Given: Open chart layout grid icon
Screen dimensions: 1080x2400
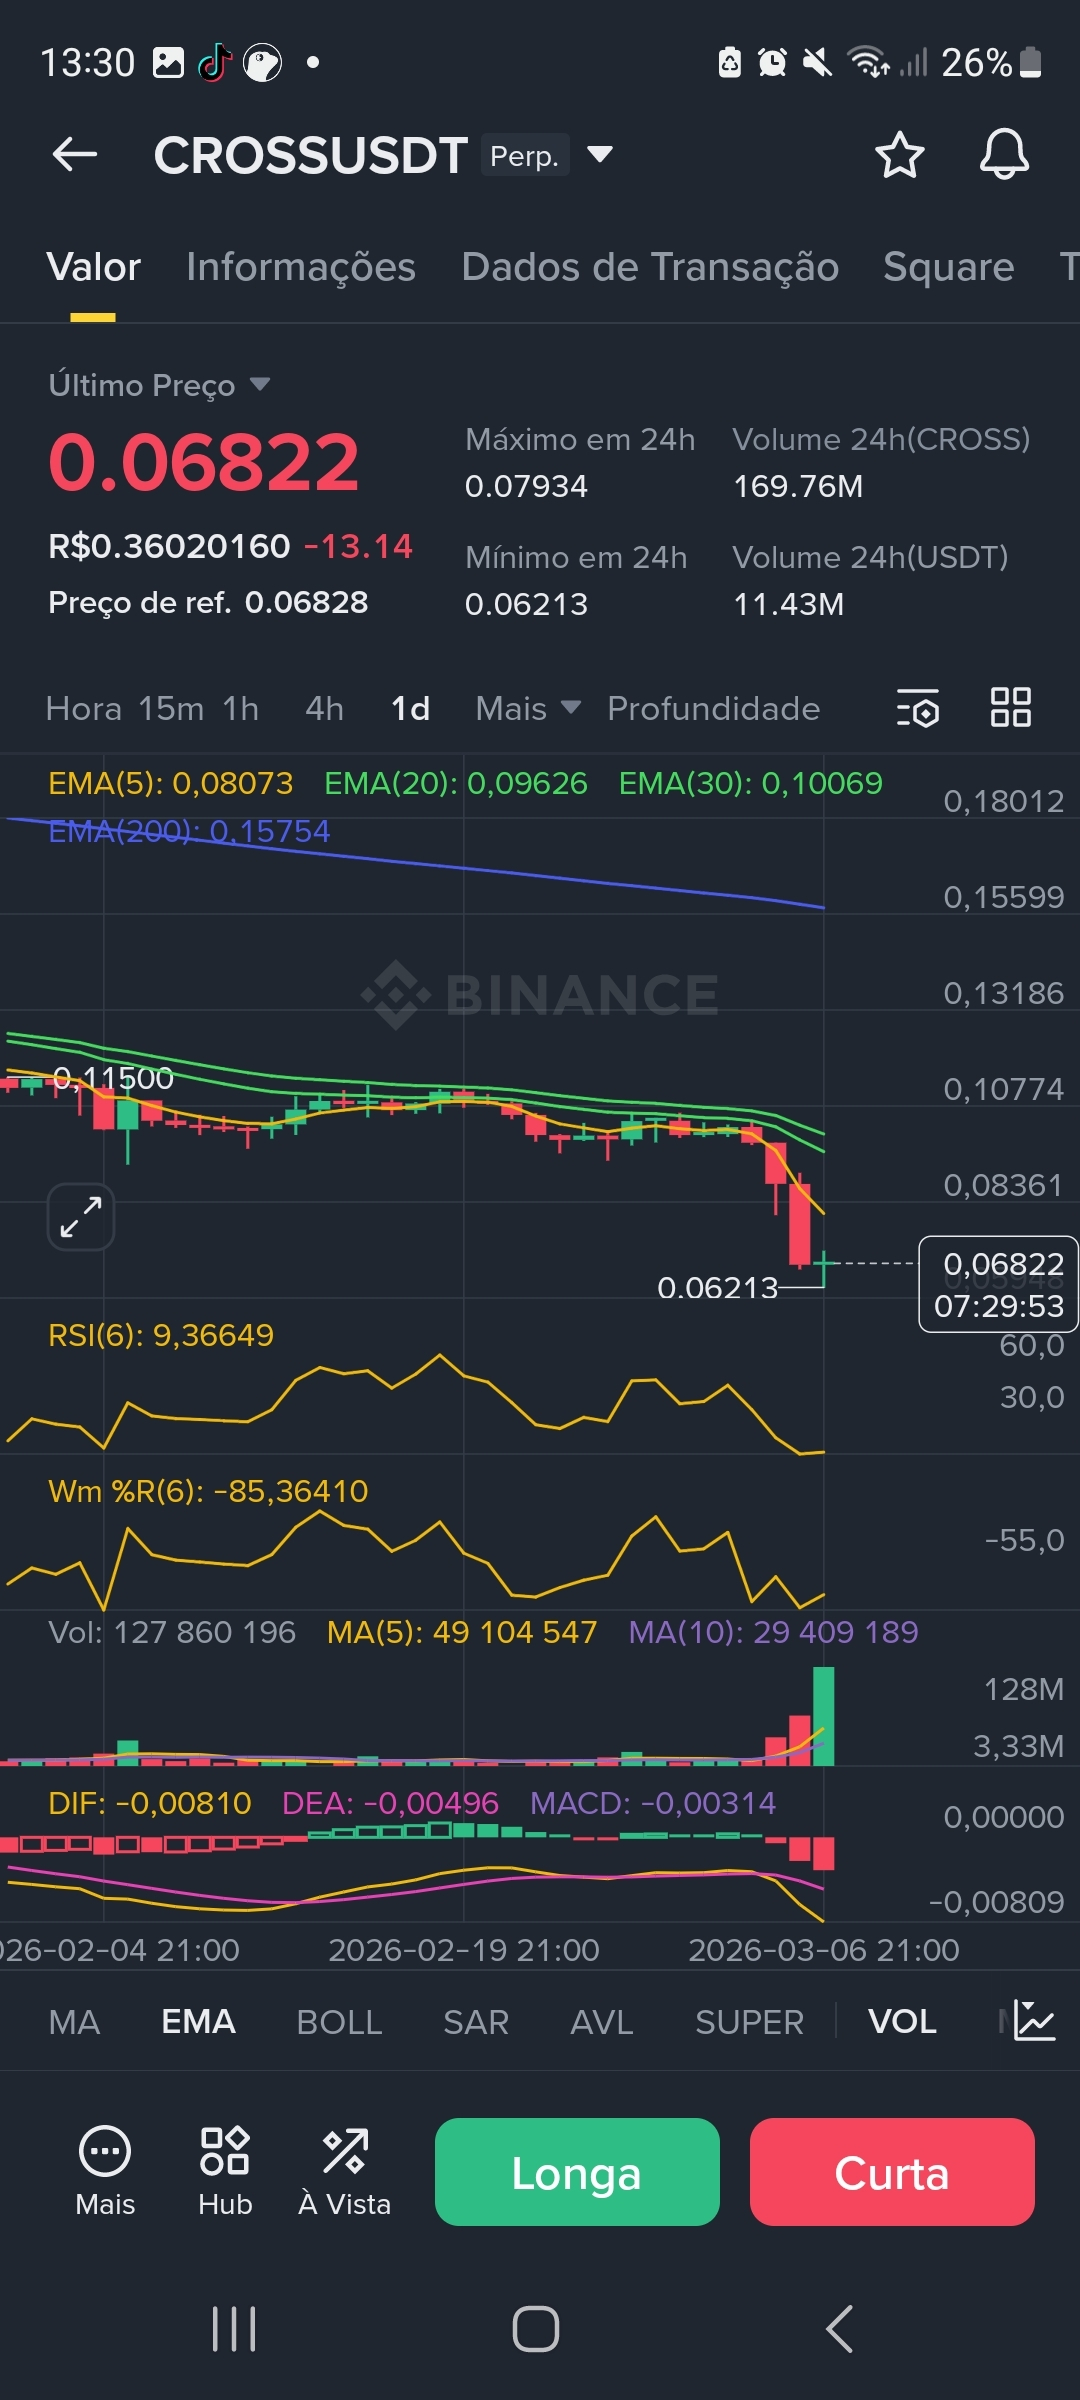Looking at the screenshot, I should pyautogui.click(x=1010, y=707).
